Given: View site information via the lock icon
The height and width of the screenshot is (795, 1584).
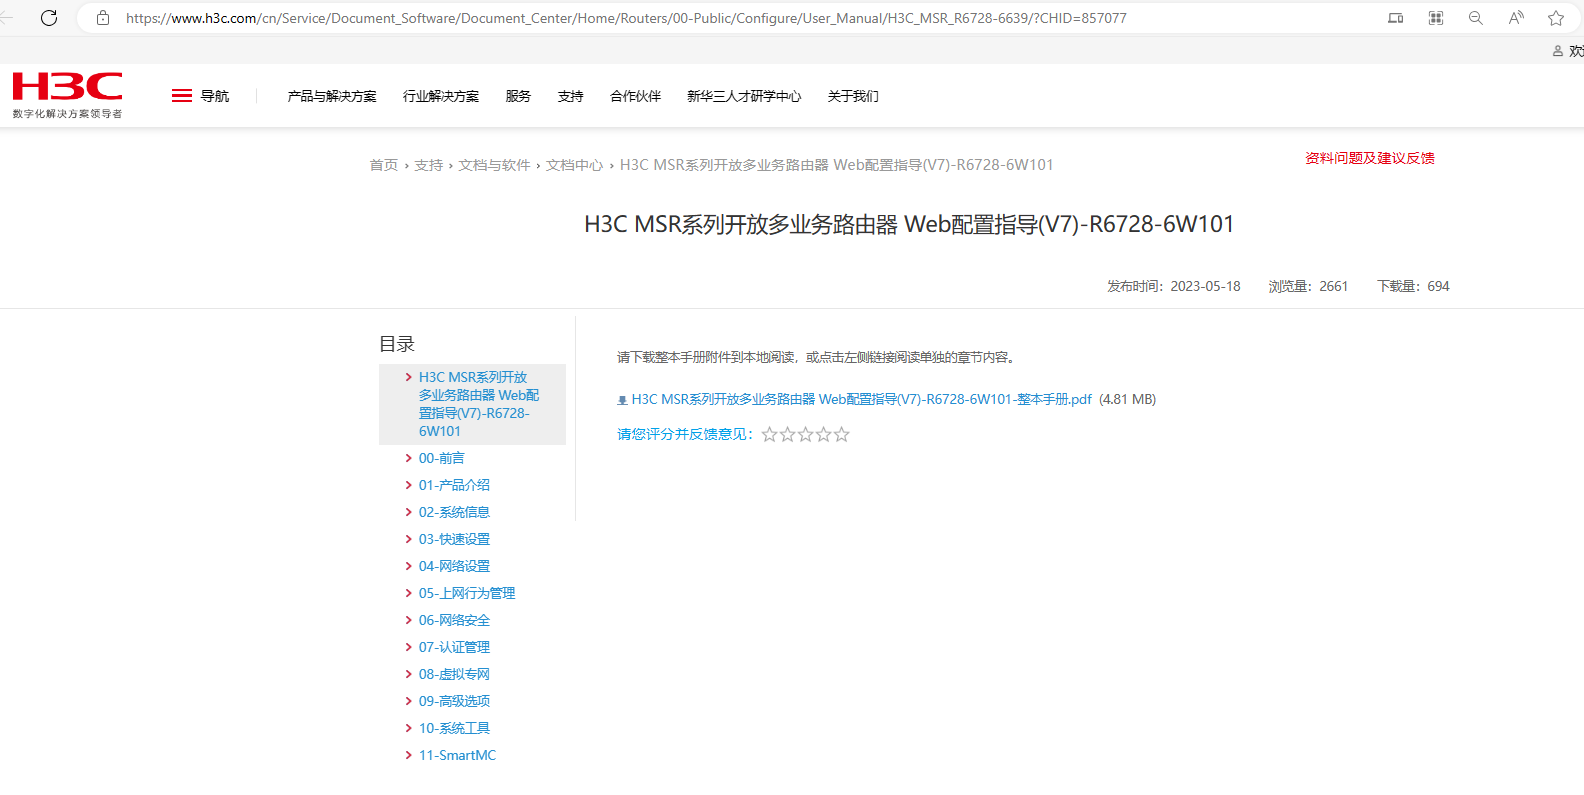Looking at the screenshot, I should 103,18.
